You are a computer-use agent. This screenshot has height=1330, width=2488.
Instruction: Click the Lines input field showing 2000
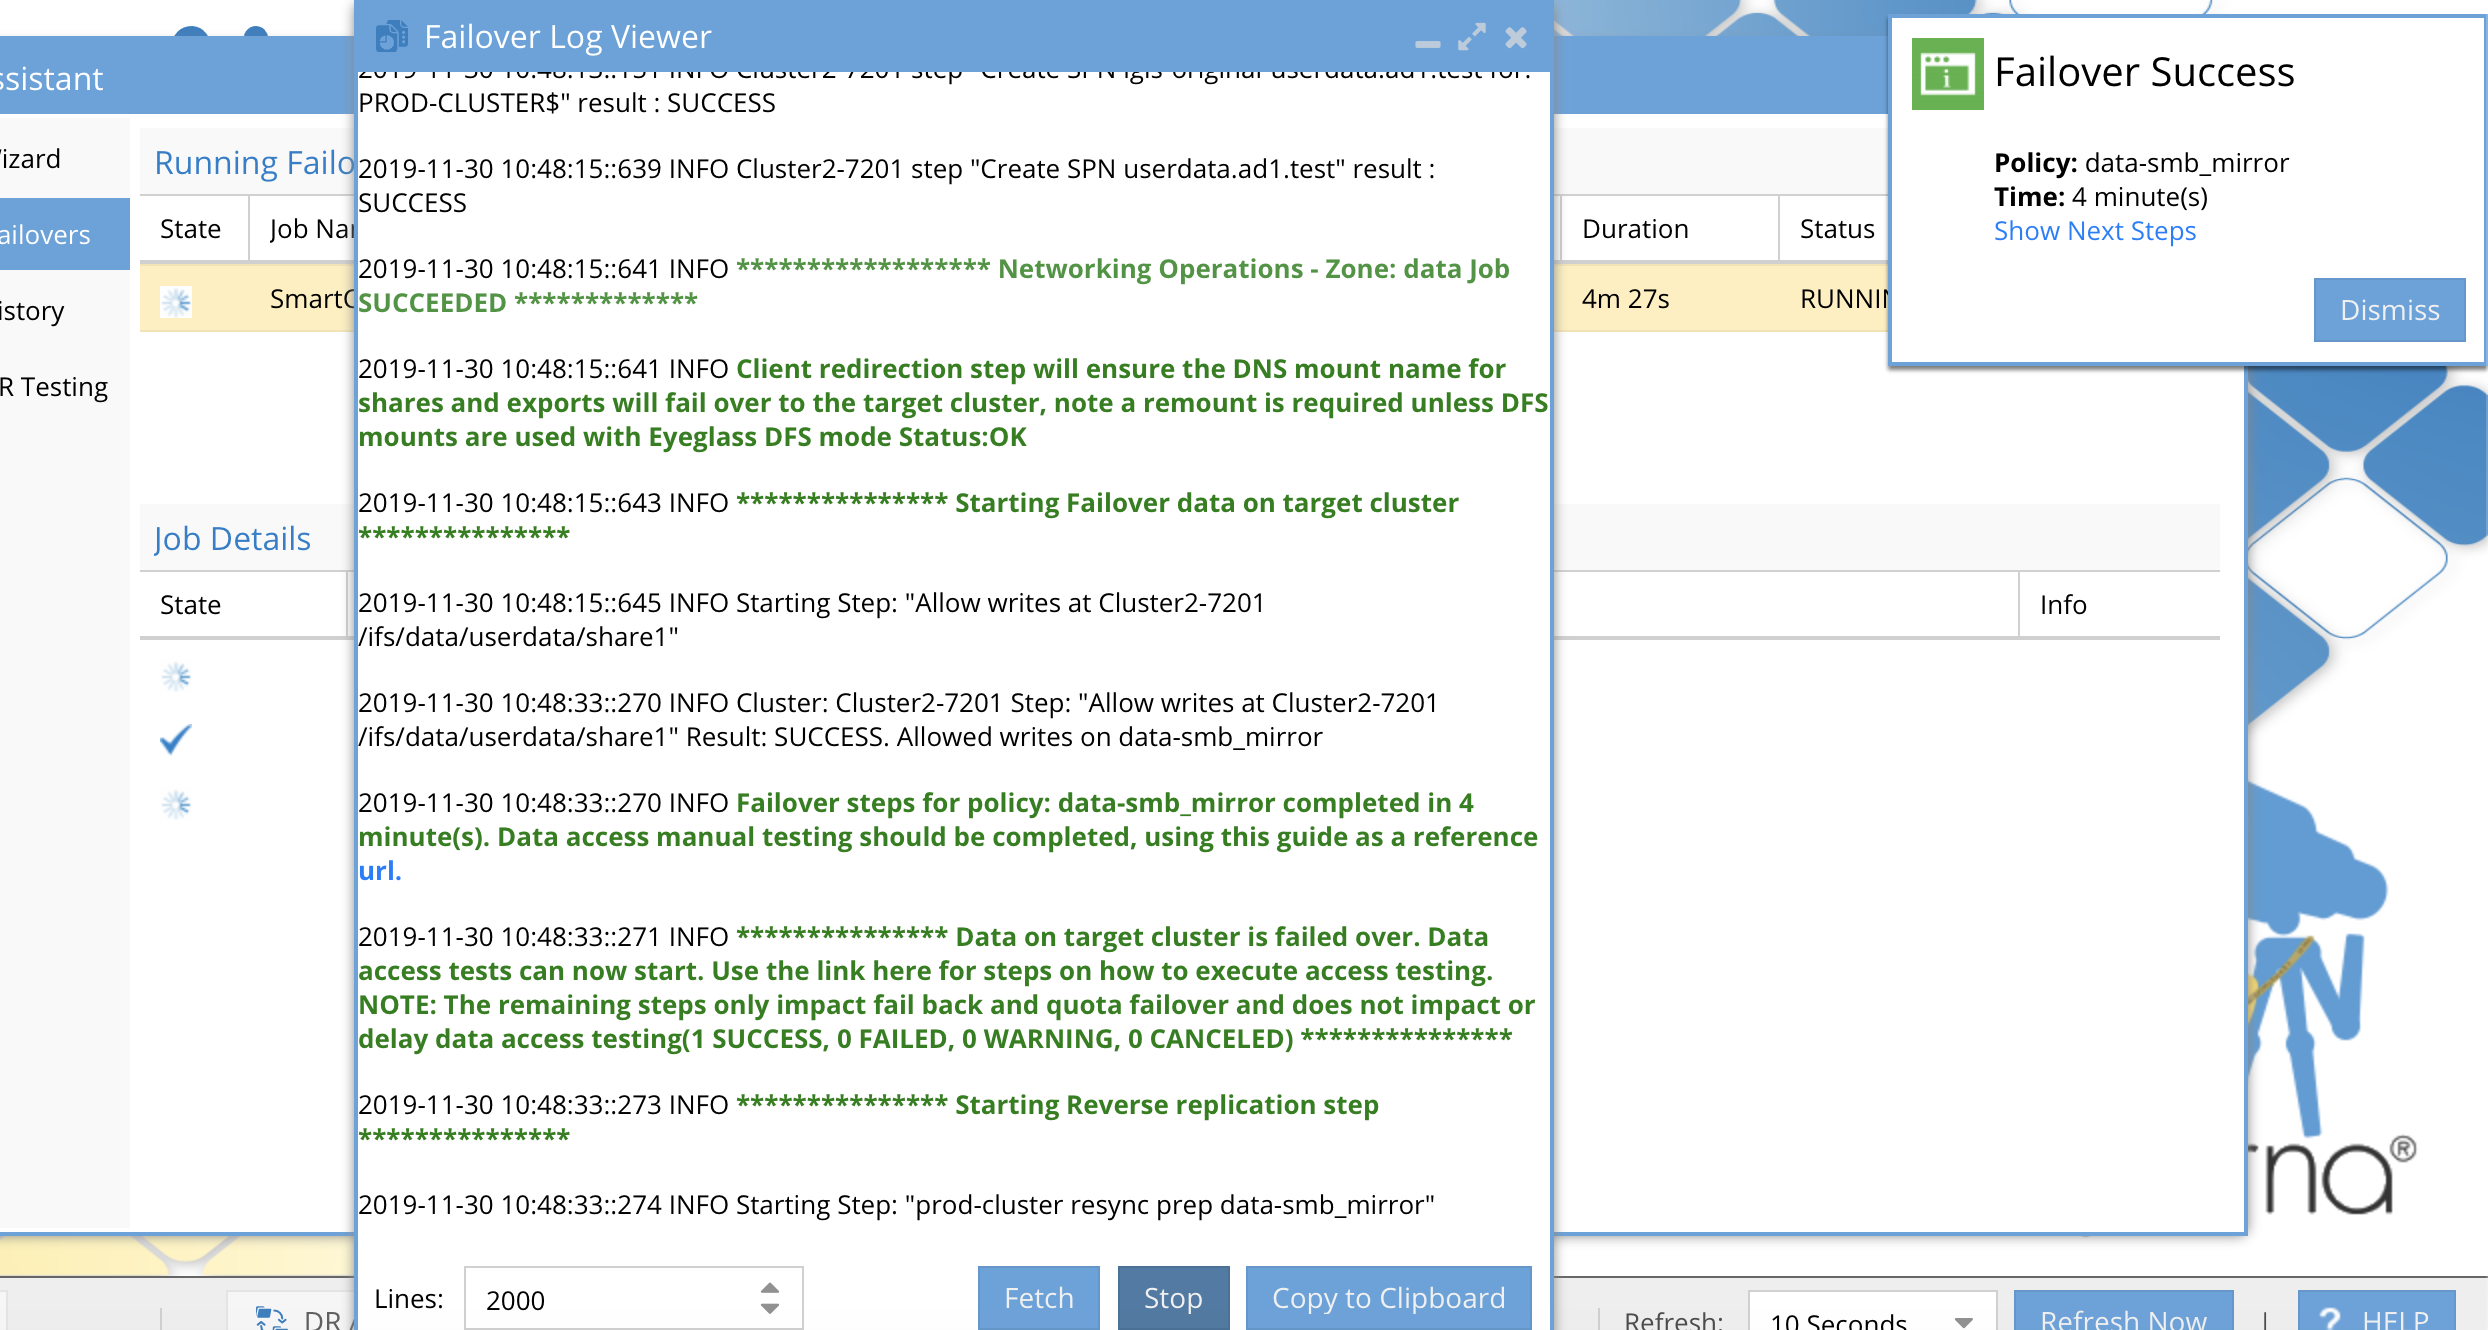click(632, 1298)
